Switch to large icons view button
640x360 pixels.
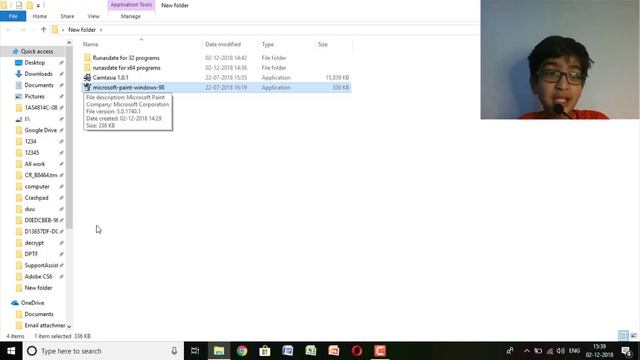[633, 336]
